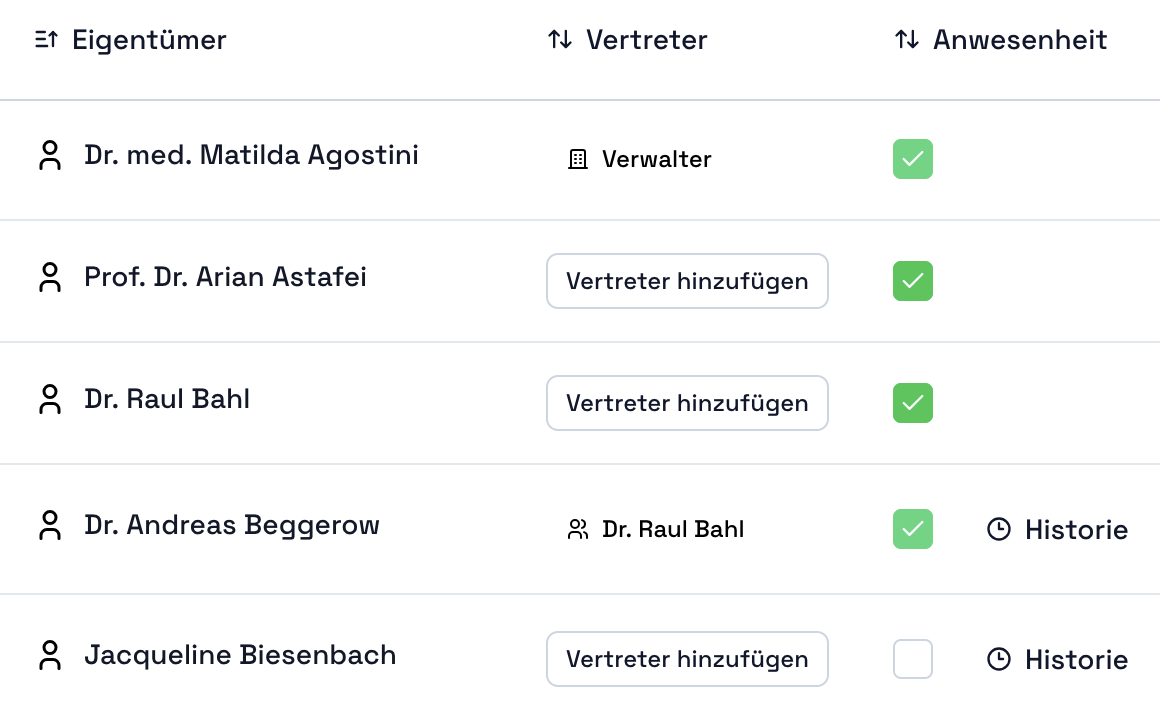Select the Anwesenheit column header

1020,40
